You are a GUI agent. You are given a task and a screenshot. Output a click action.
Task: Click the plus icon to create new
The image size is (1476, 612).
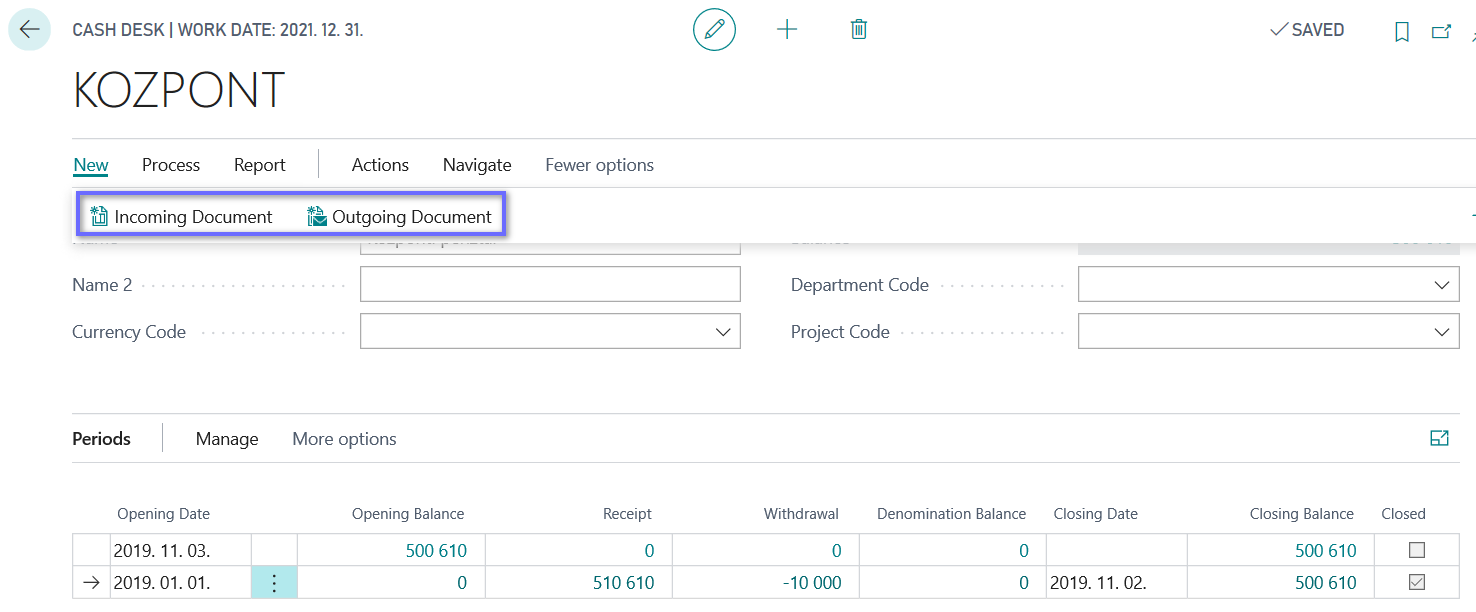[x=787, y=29]
